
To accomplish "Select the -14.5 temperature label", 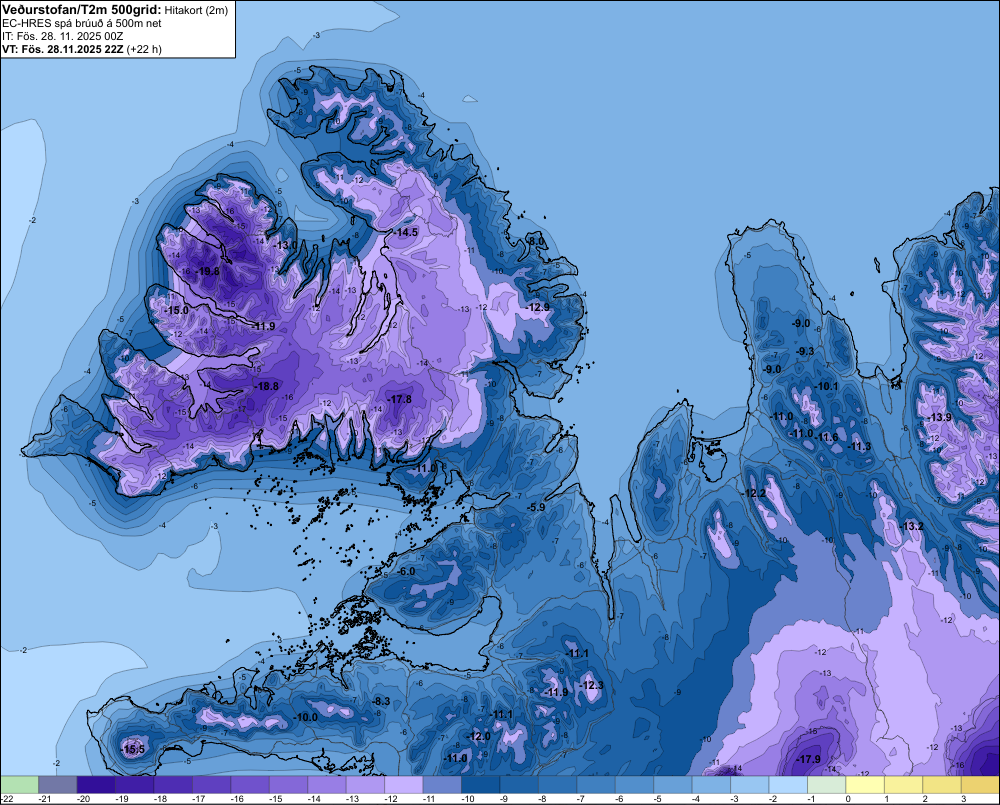I will 407,232.
